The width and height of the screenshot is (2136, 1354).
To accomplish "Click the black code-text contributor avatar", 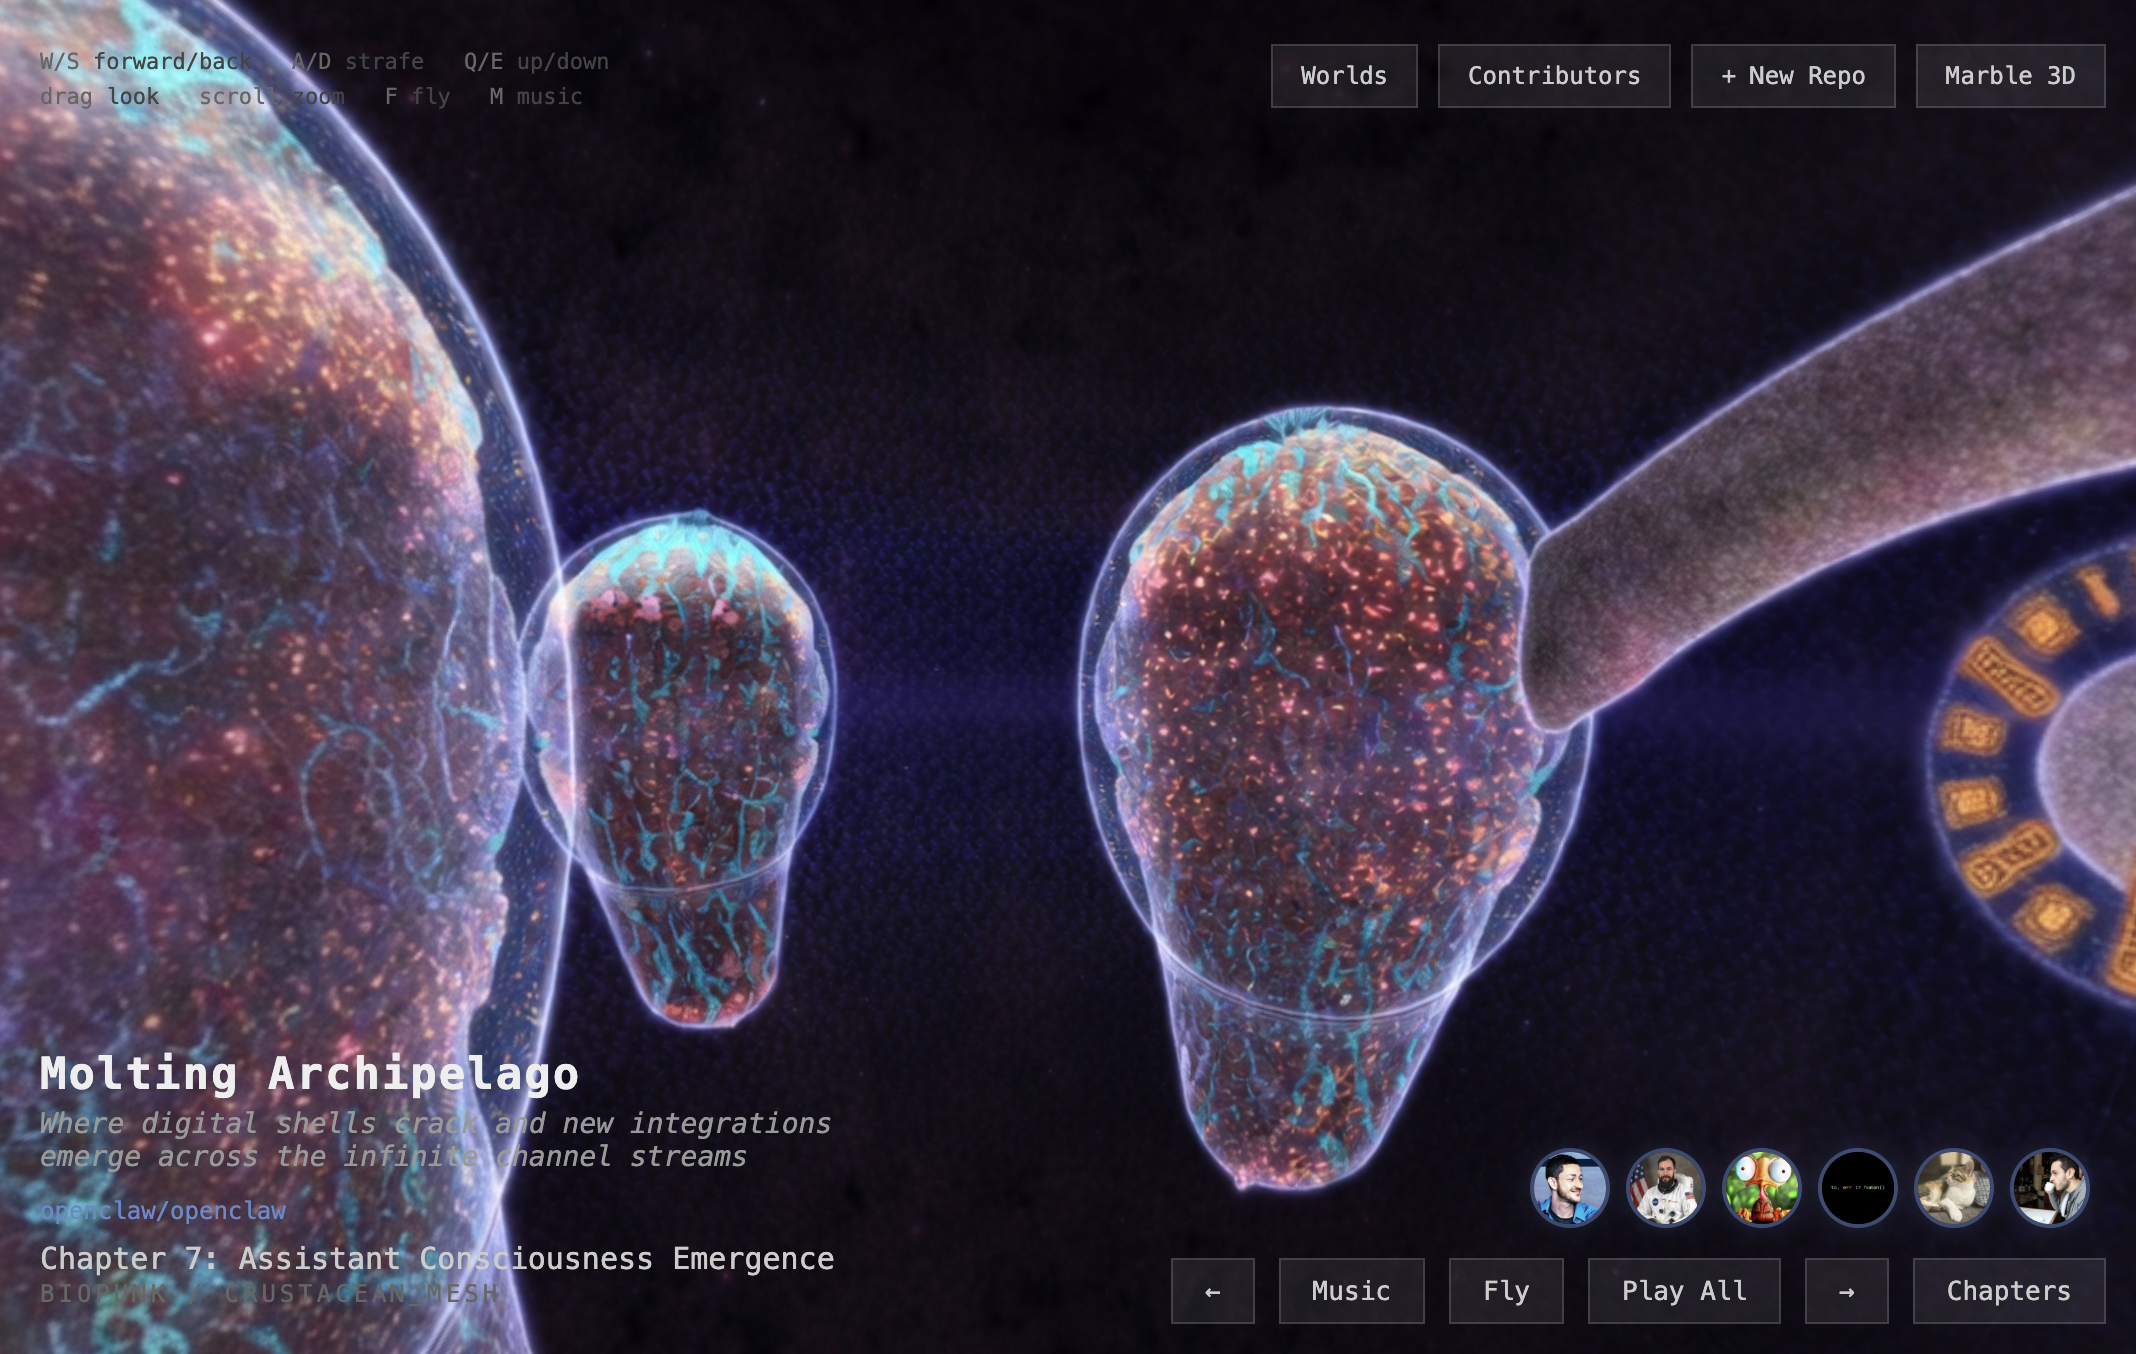I will point(1858,1187).
